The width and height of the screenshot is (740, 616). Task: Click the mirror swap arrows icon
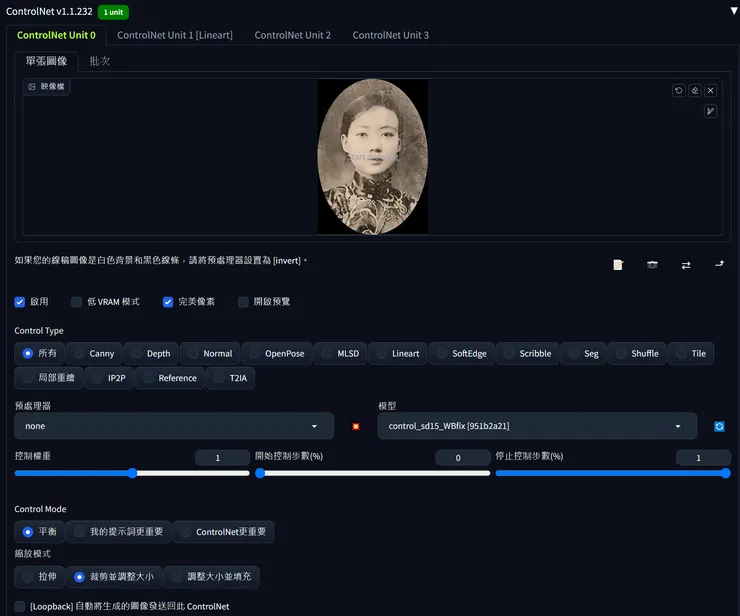coord(686,265)
